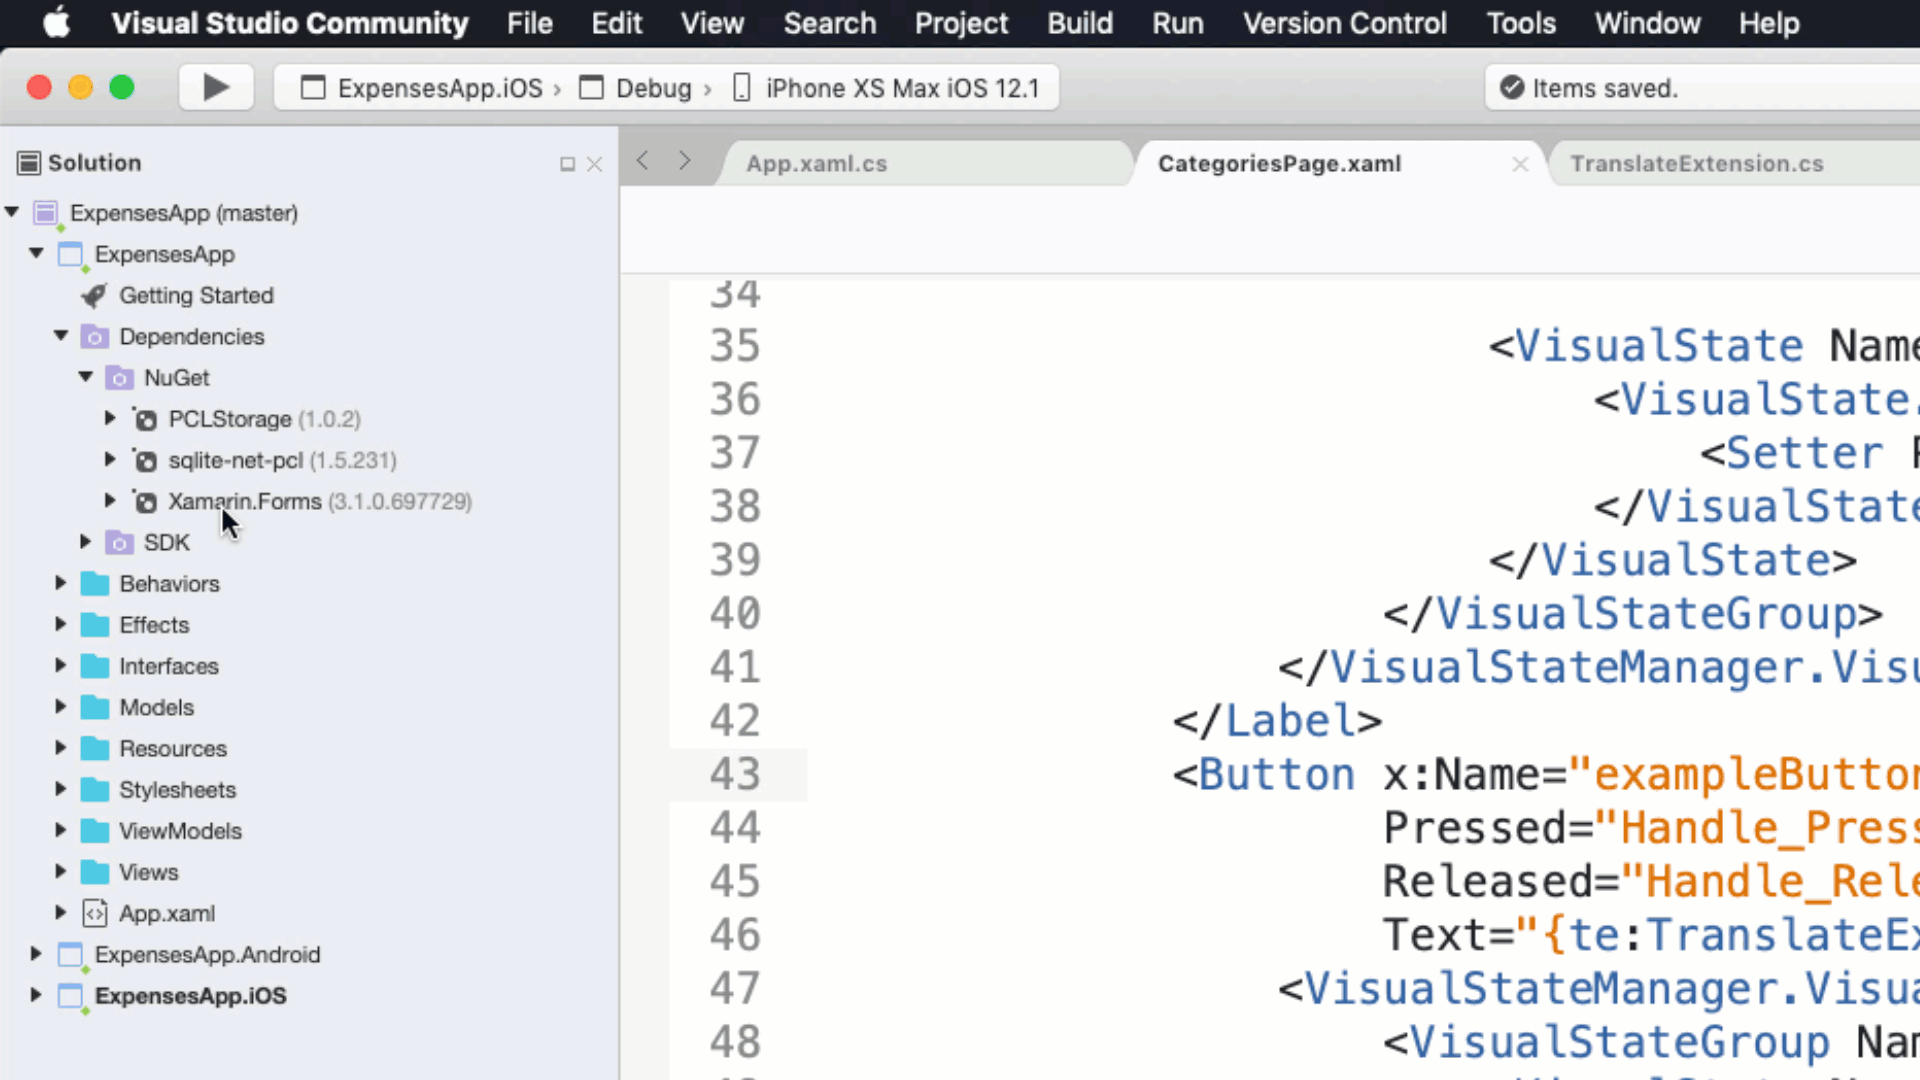Expand the ExpensesApp.Android project
The image size is (1920, 1080).
(x=36, y=954)
